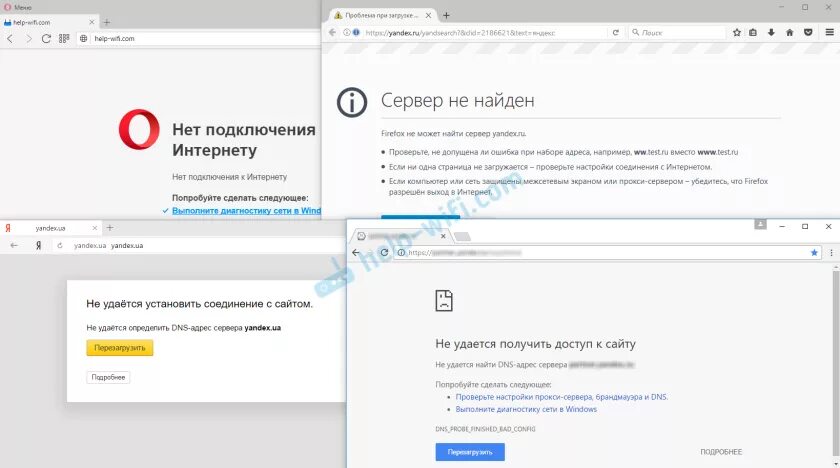
Task: Click Firefox search field Поиск
Action: 677,33
